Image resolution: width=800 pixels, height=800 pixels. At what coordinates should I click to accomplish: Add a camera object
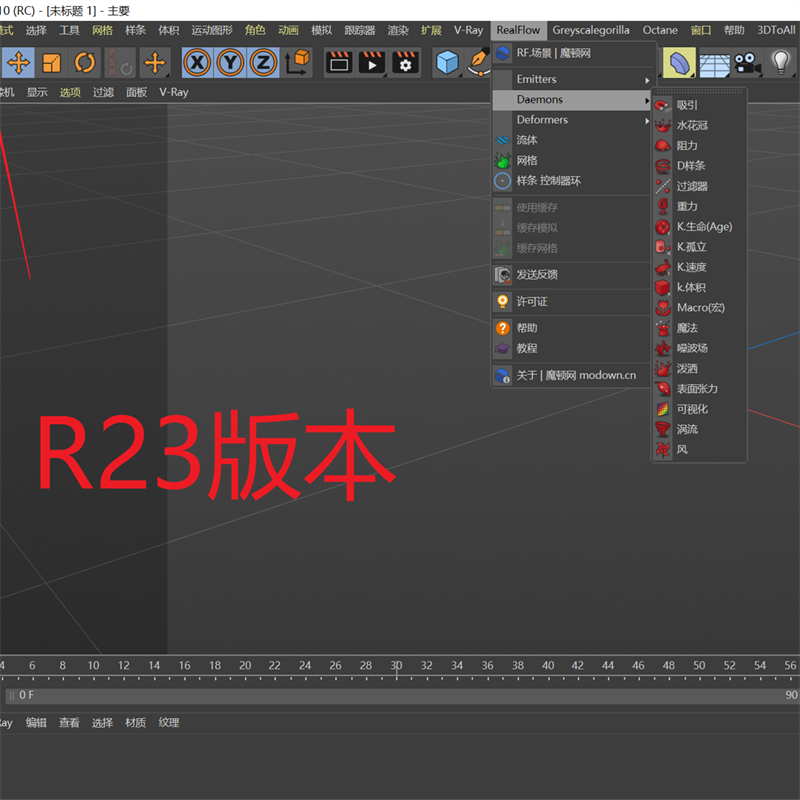click(747, 63)
